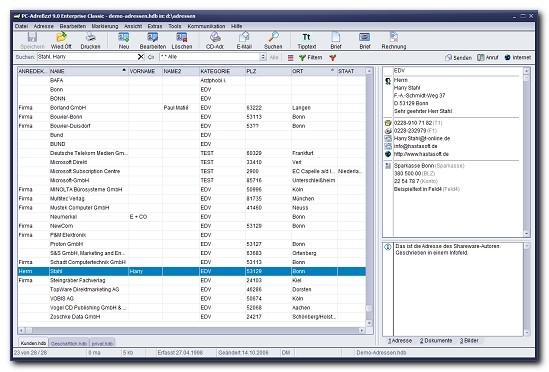Select the Zoschke Data GmbH row

pyautogui.click(x=192, y=317)
